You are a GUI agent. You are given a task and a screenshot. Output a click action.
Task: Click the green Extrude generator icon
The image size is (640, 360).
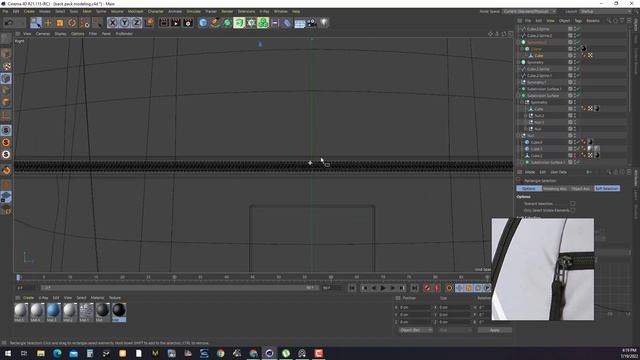point(239,23)
